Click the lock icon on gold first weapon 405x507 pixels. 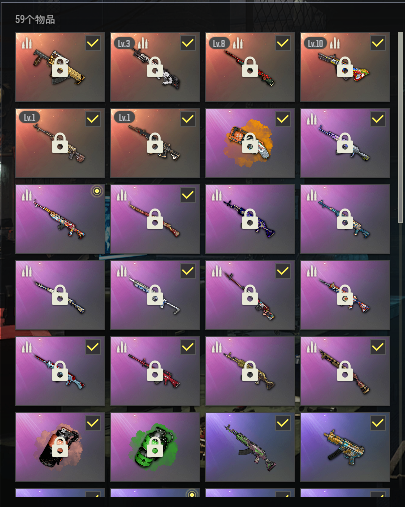[x=60, y=67]
